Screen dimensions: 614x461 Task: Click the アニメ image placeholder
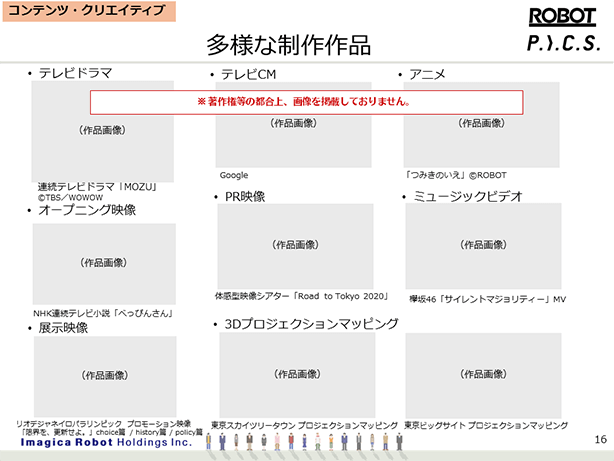pos(482,125)
